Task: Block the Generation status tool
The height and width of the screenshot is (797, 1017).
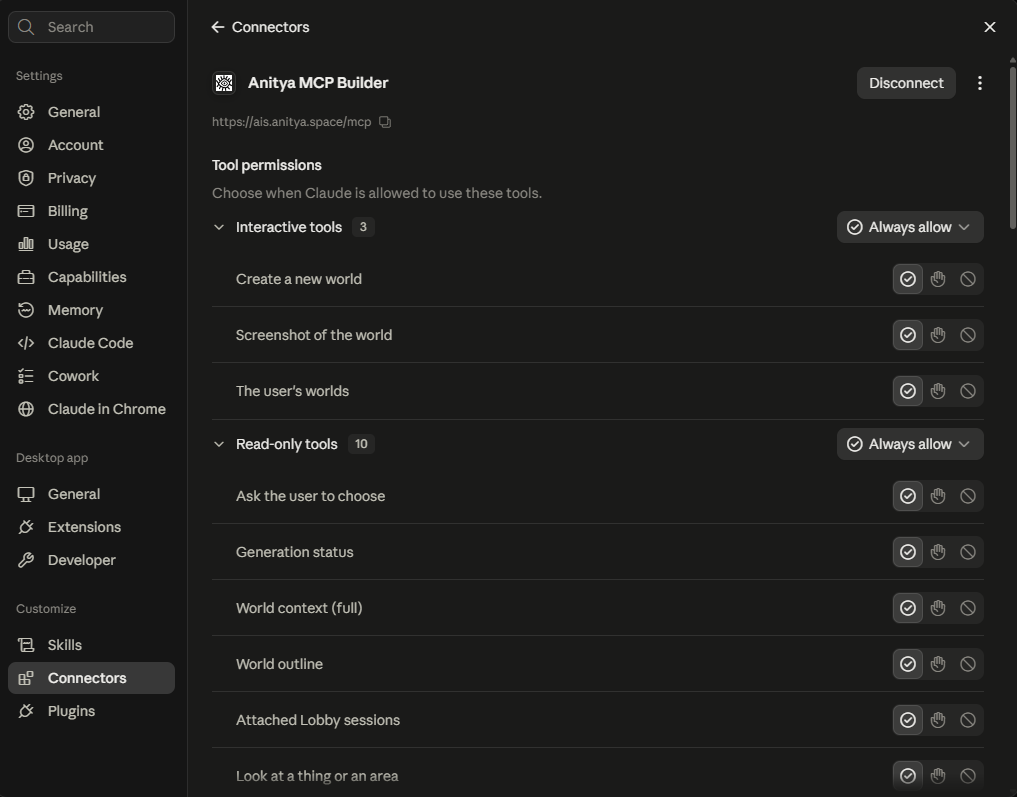Action: [x=968, y=552]
